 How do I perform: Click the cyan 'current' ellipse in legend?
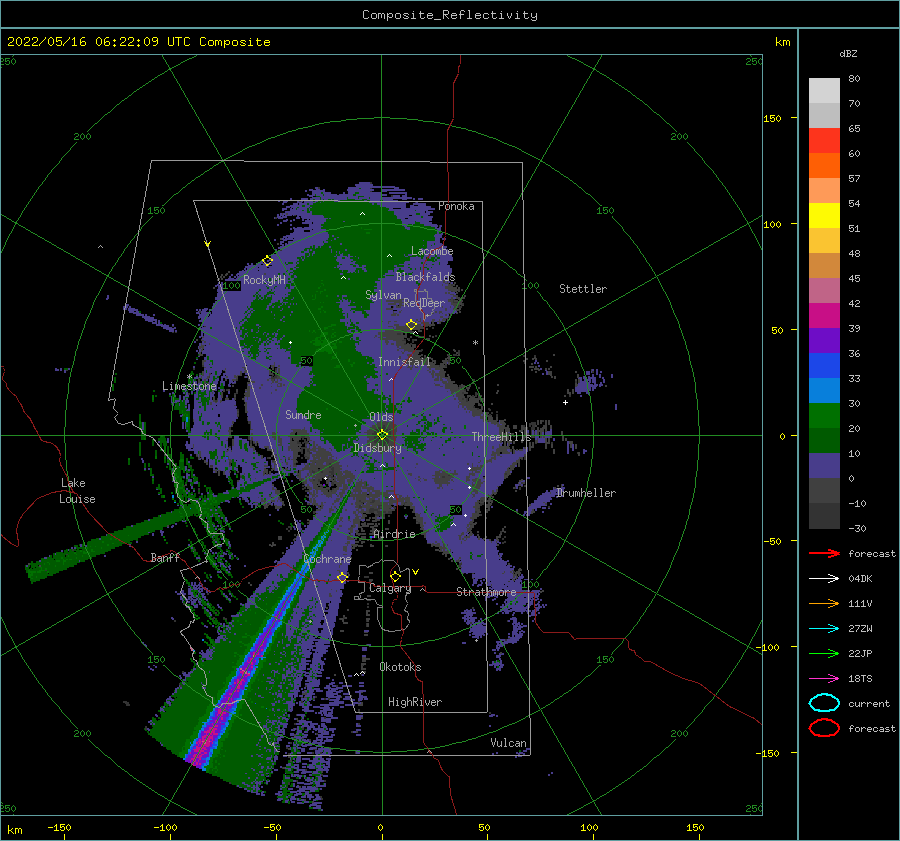coord(824,703)
